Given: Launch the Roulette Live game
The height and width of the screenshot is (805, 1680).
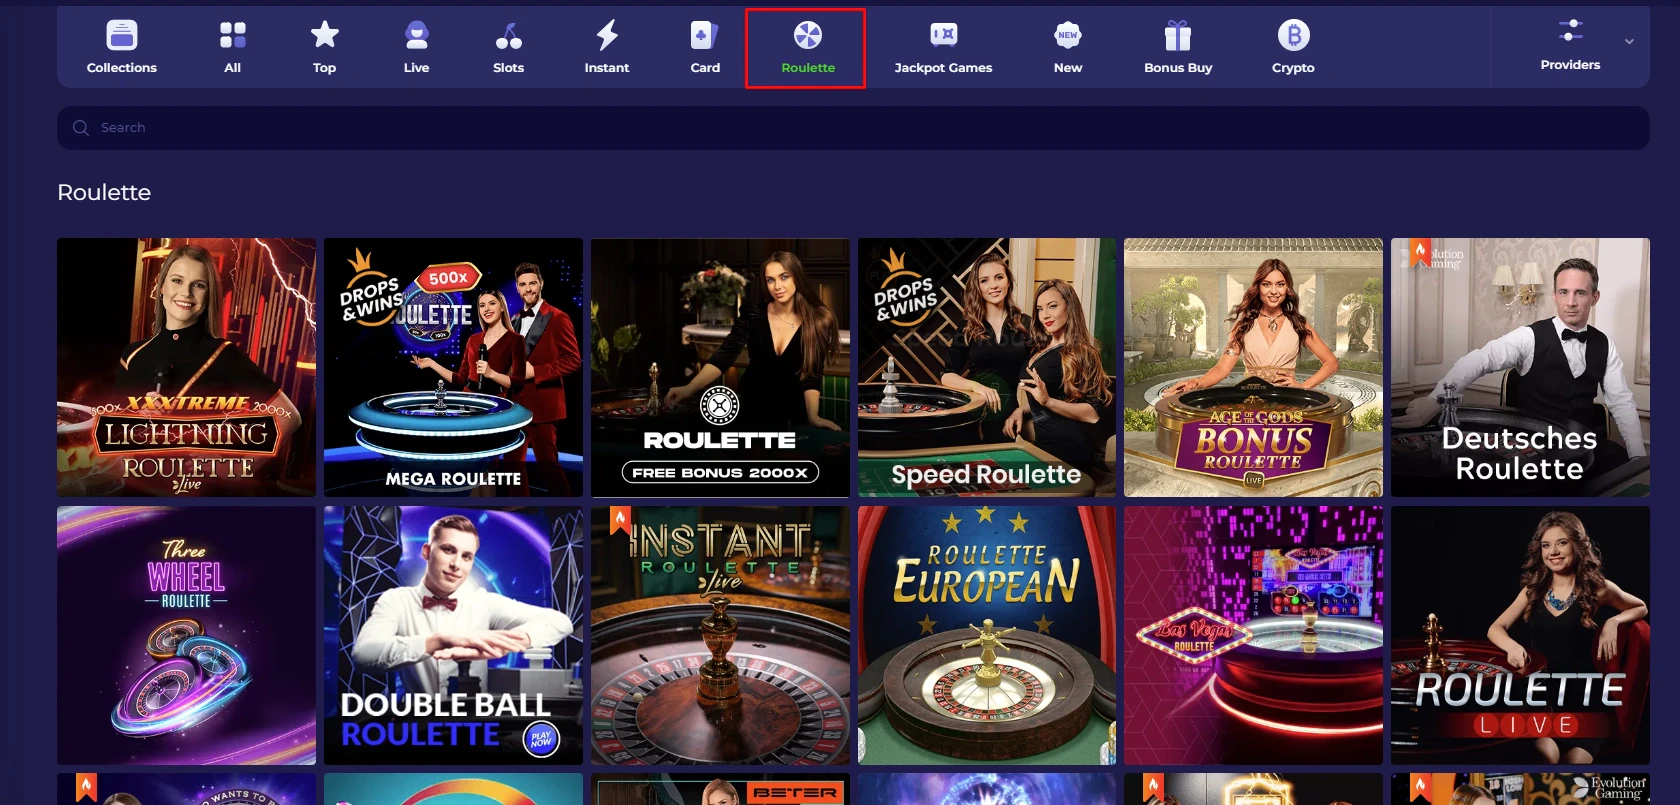Looking at the screenshot, I should pyautogui.click(x=1520, y=635).
